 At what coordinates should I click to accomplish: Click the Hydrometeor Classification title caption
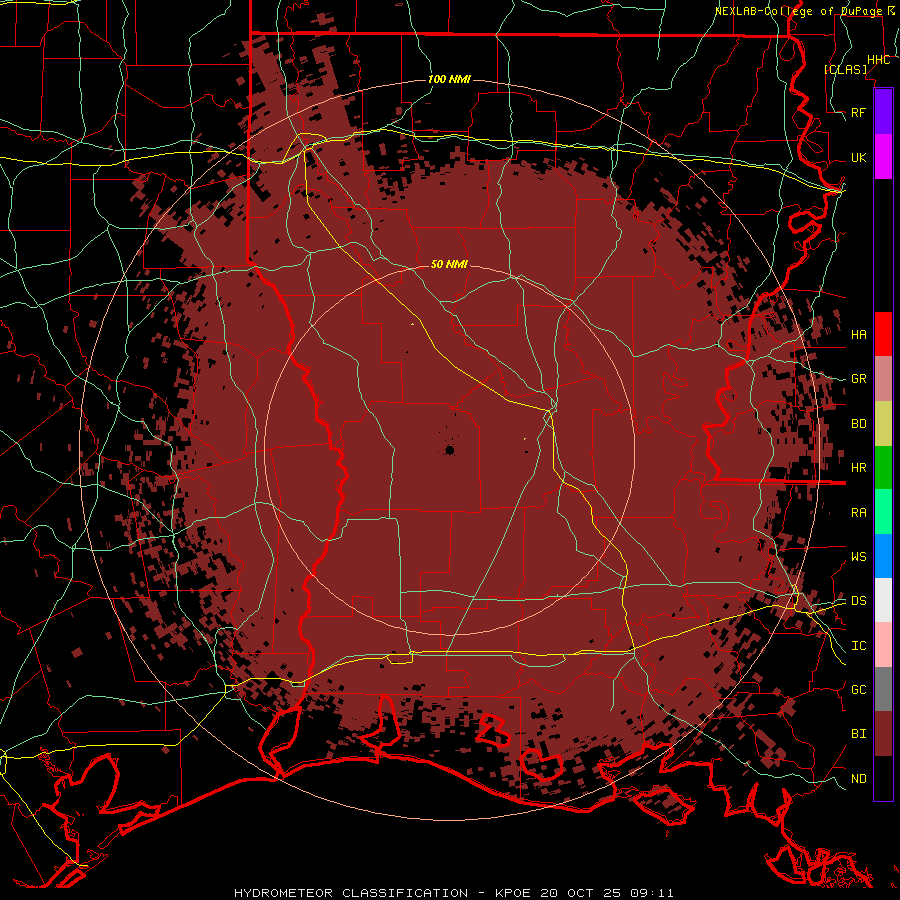click(453, 893)
